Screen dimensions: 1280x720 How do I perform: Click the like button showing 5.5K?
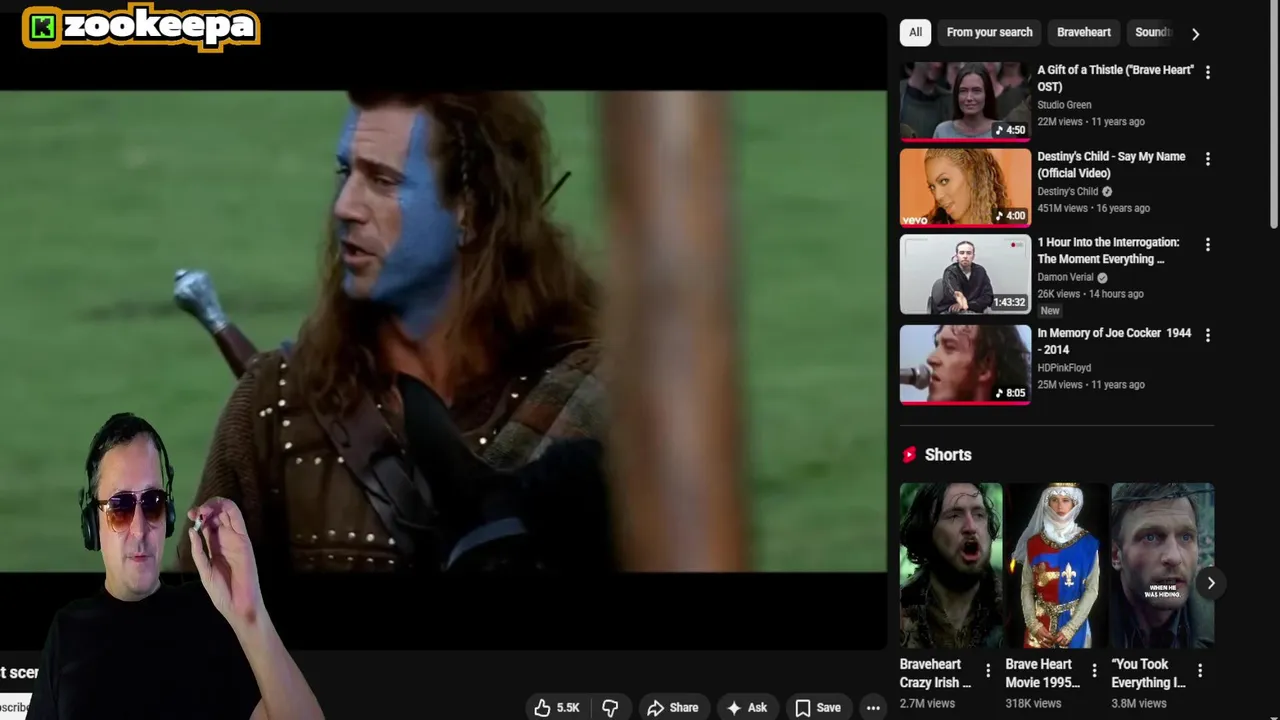(557, 707)
